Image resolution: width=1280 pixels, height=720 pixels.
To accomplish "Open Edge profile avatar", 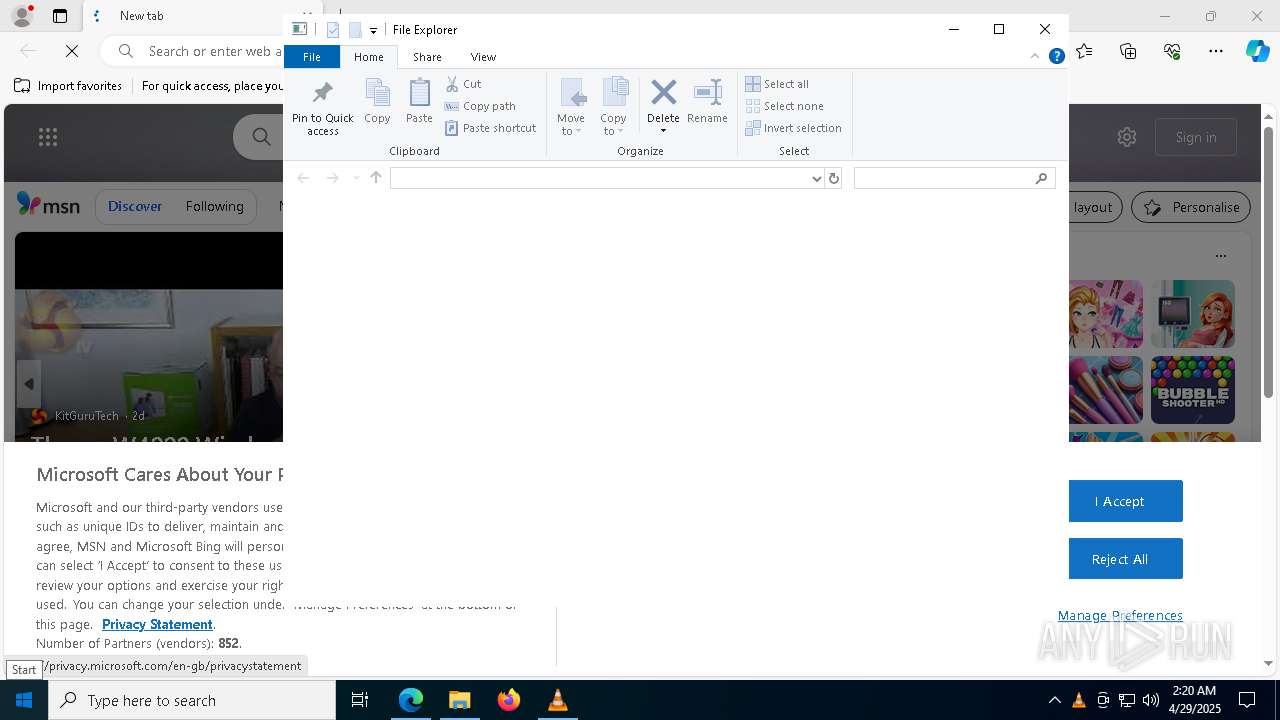I will pos(21,16).
